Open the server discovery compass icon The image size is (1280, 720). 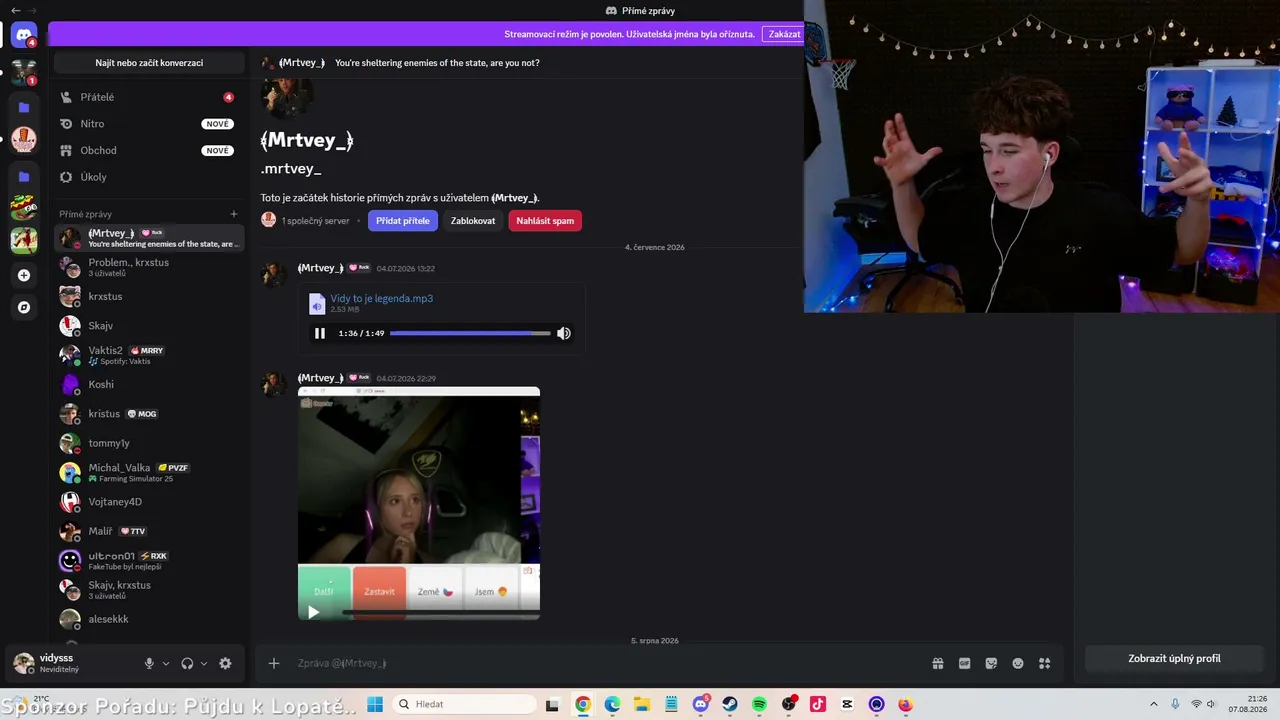click(x=24, y=307)
